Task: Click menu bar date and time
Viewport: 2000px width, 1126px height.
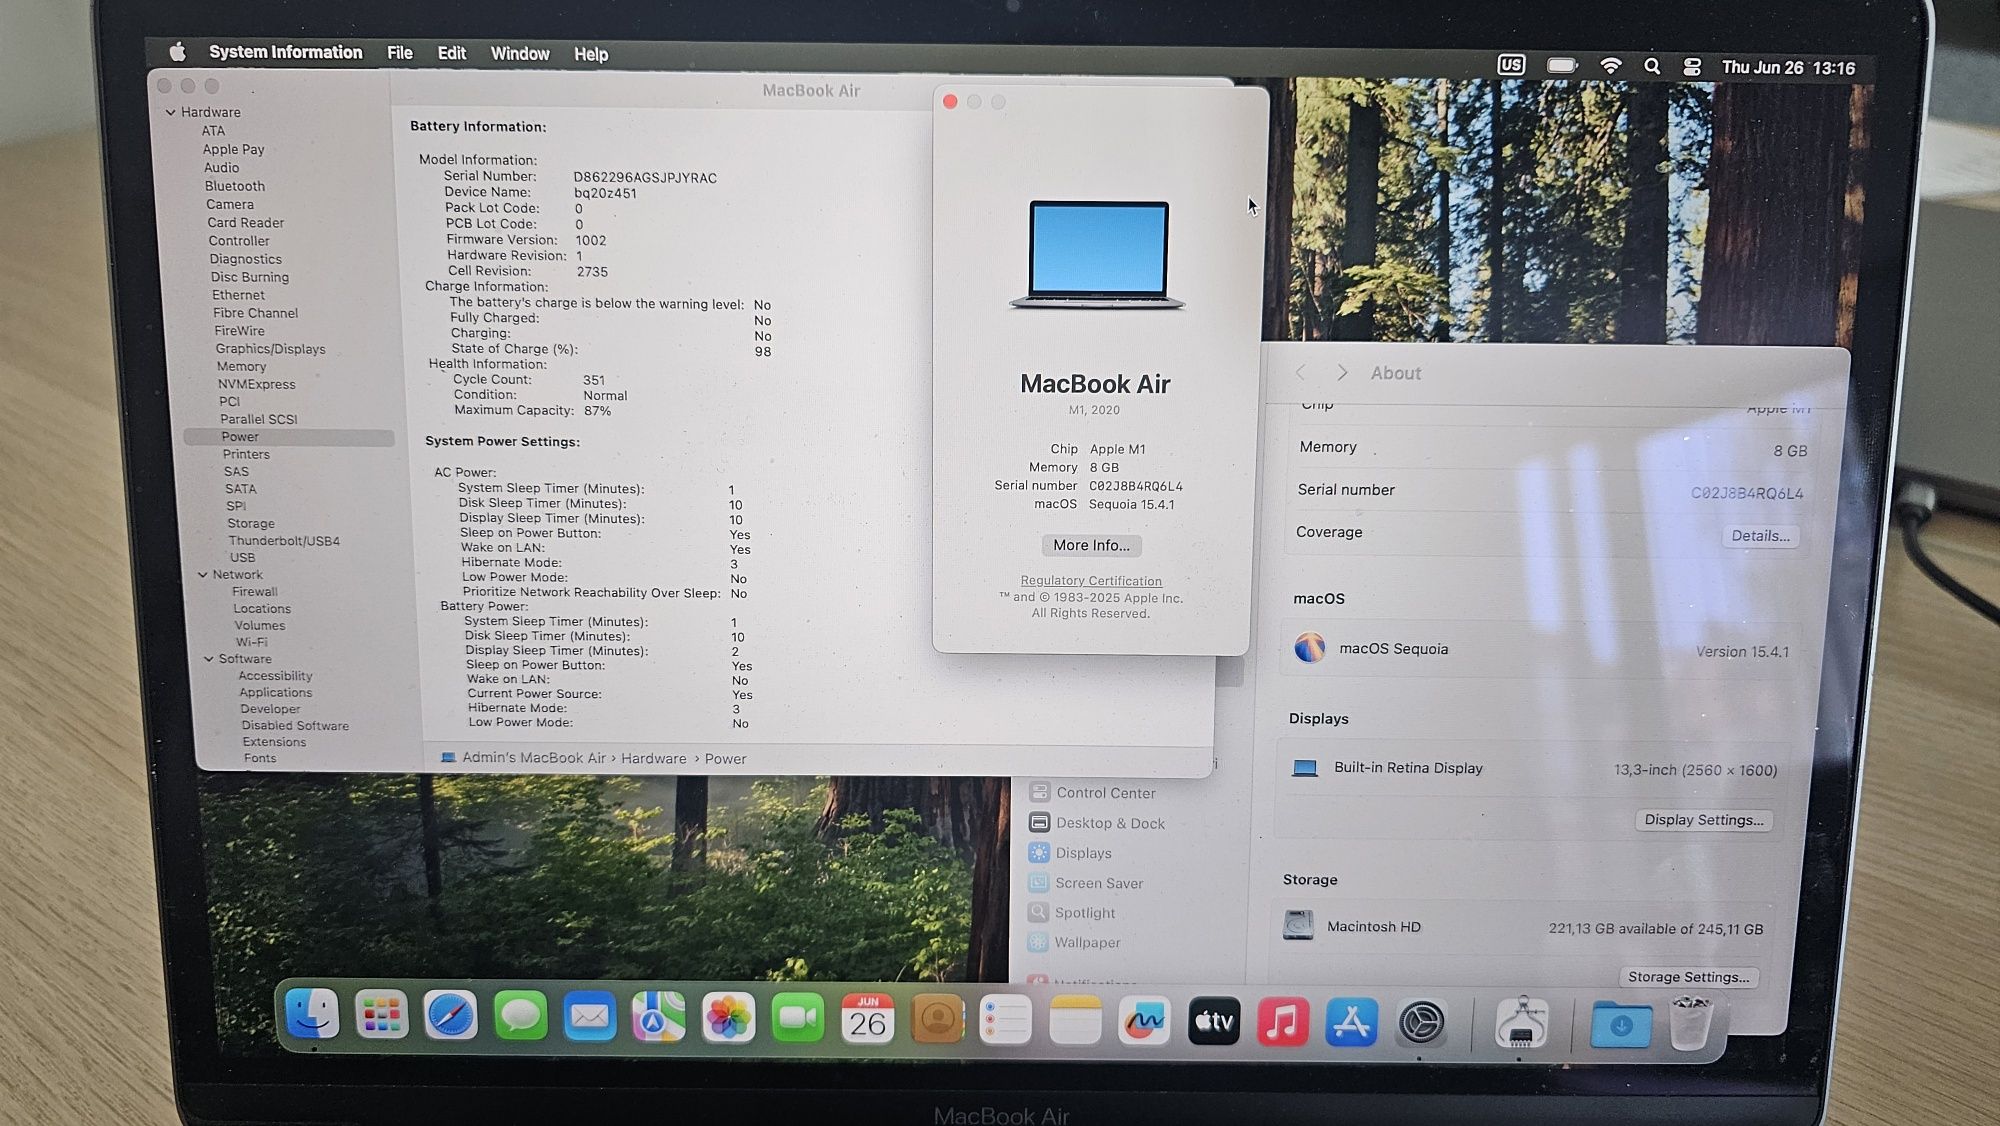Action: [1788, 68]
